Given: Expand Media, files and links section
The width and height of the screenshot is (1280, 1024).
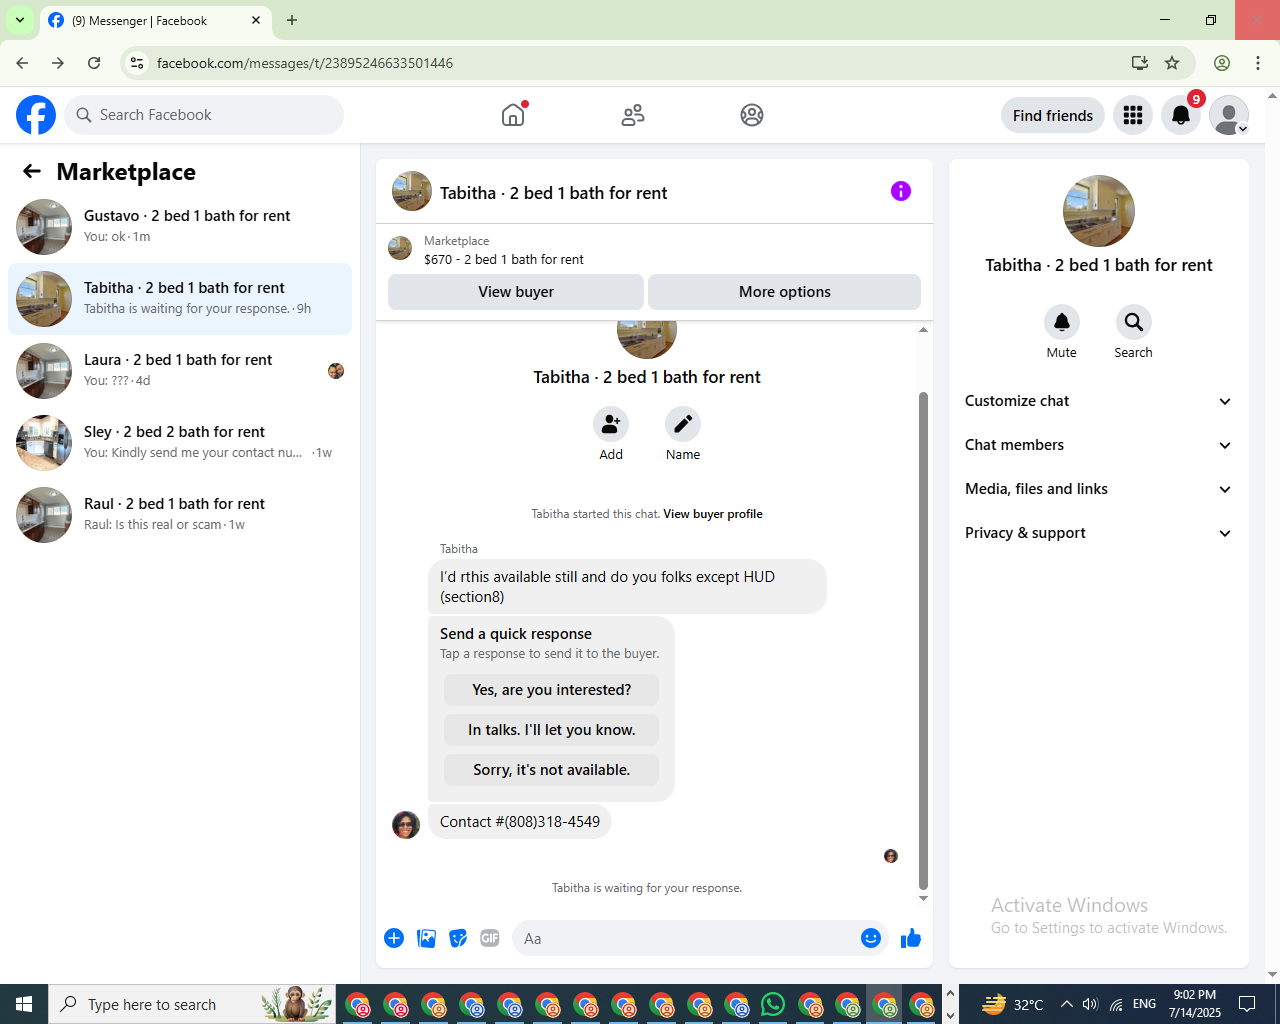Looking at the screenshot, I should pyautogui.click(x=1098, y=489).
